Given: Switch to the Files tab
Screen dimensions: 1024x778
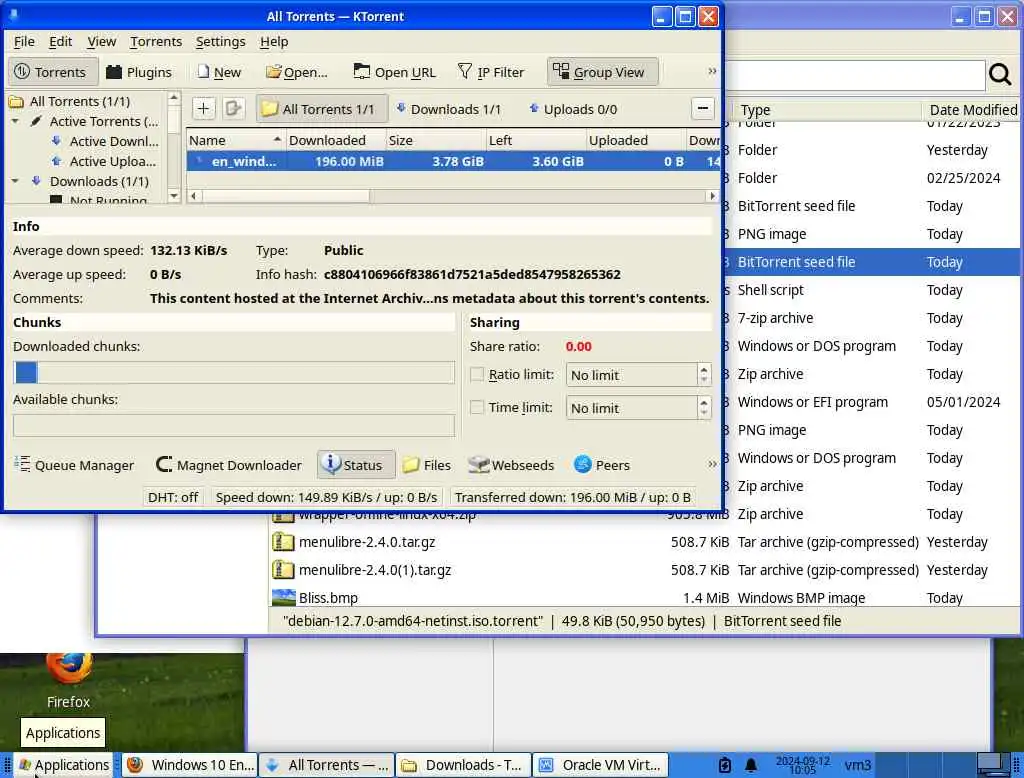Looking at the screenshot, I should pyautogui.click(x=427, y=465).
